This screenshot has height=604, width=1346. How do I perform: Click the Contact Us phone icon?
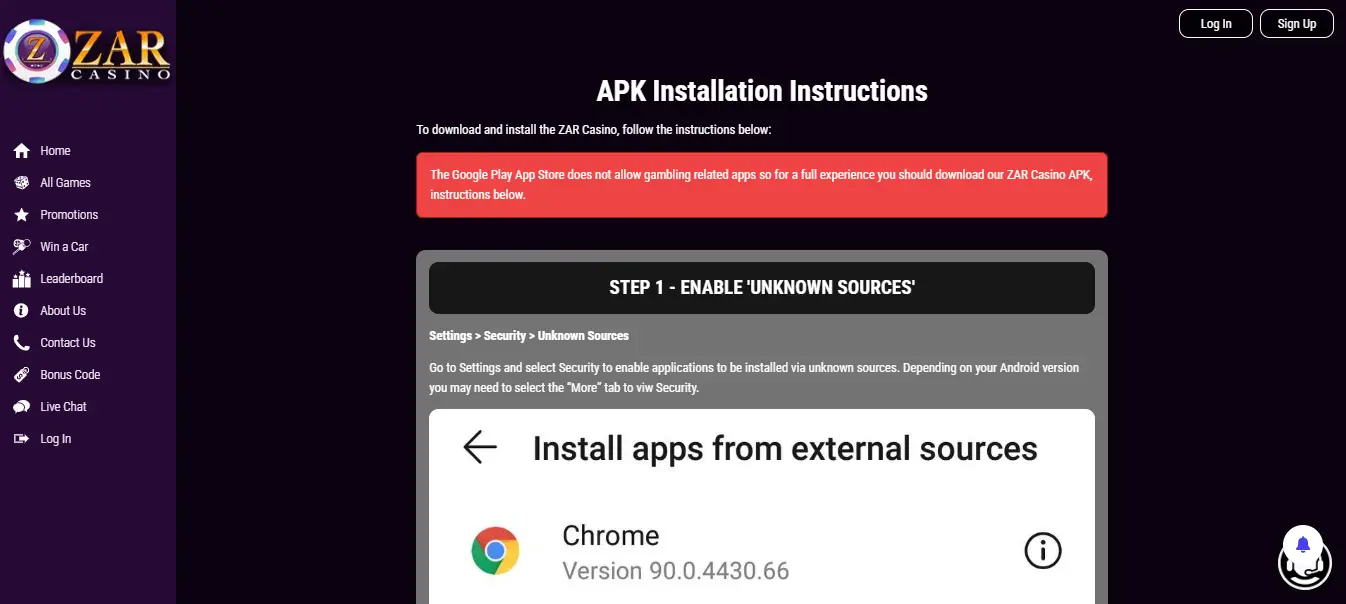(21, 343)
